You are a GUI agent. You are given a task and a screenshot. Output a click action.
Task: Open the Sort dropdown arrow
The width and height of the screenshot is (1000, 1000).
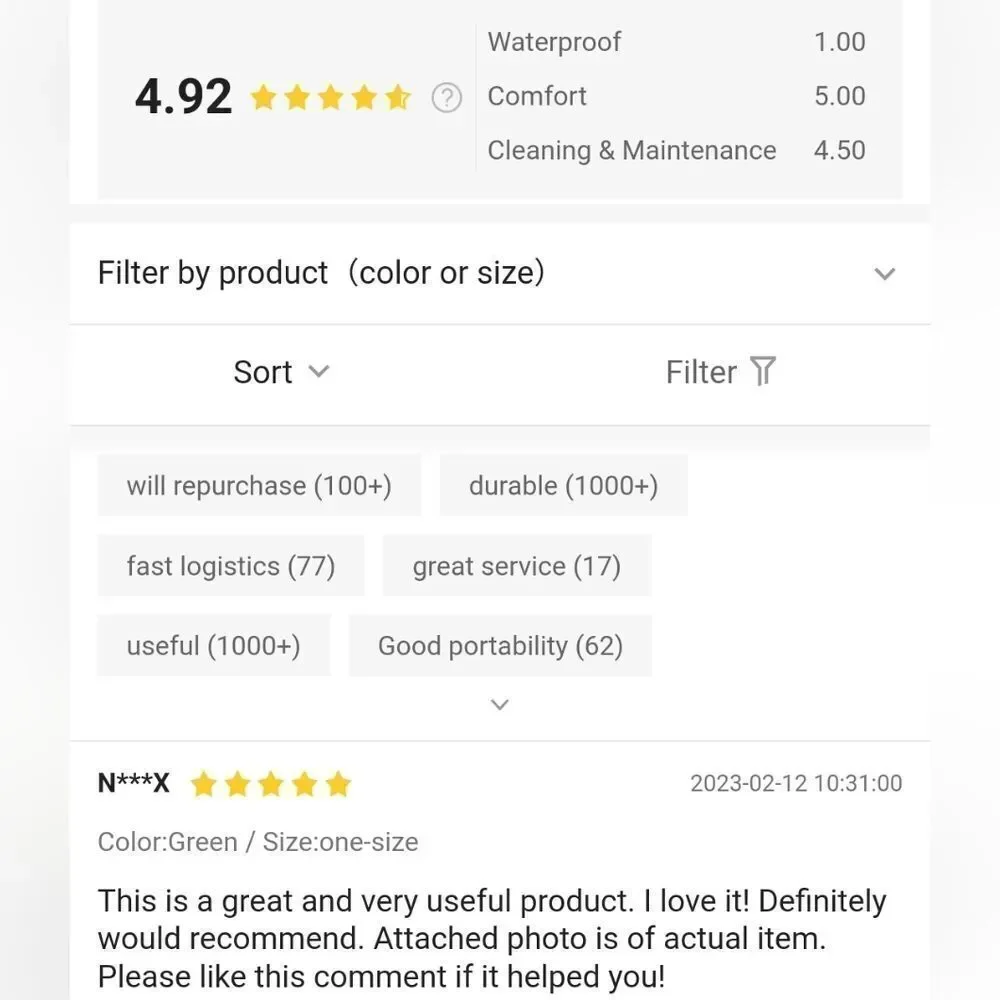[x=319, y=371]
